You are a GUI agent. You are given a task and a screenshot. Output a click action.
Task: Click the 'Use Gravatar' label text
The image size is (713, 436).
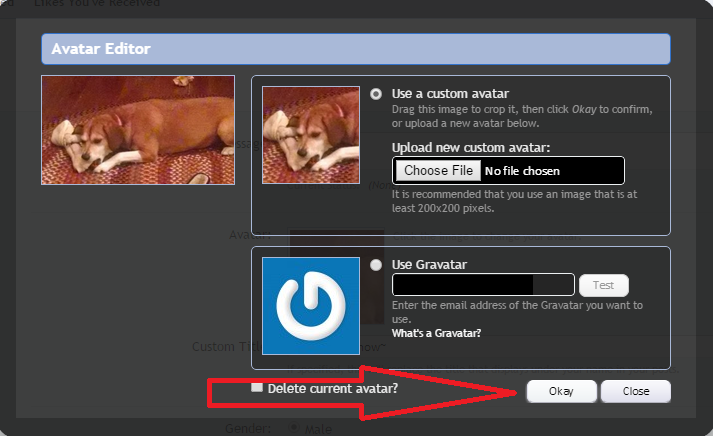click(429, 265)
